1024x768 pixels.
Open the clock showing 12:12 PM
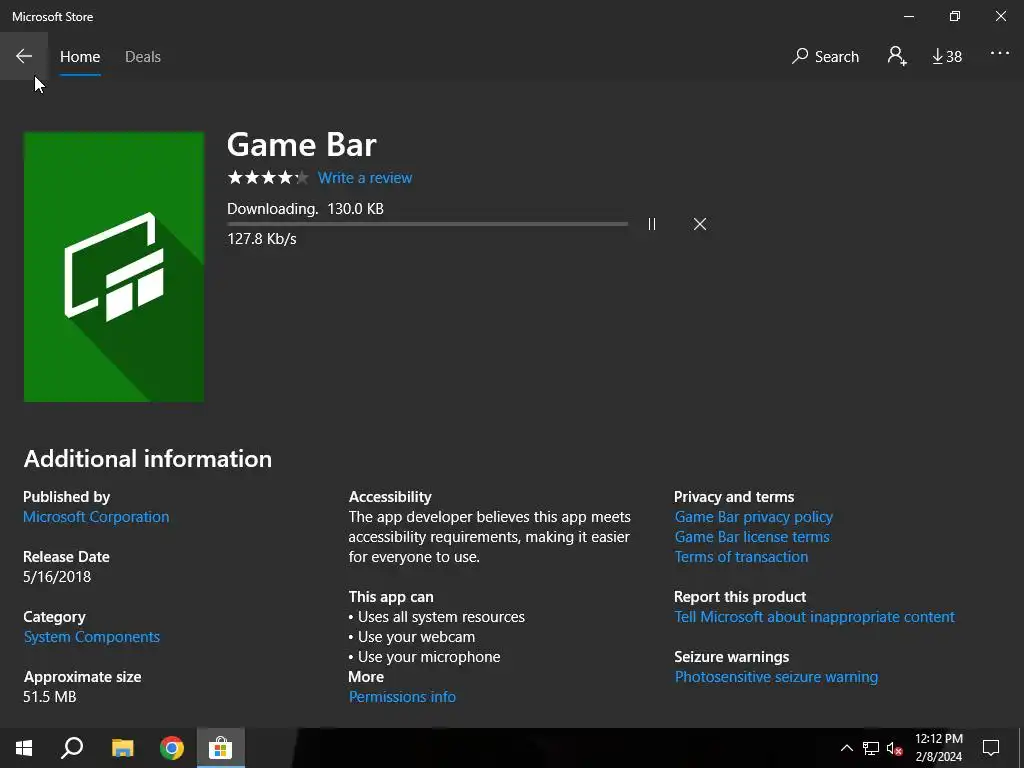pyautogui.click(x=939, y=748)
